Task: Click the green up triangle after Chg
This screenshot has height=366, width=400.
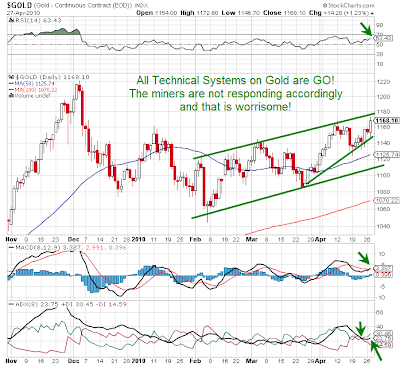Action: [372, 13]
